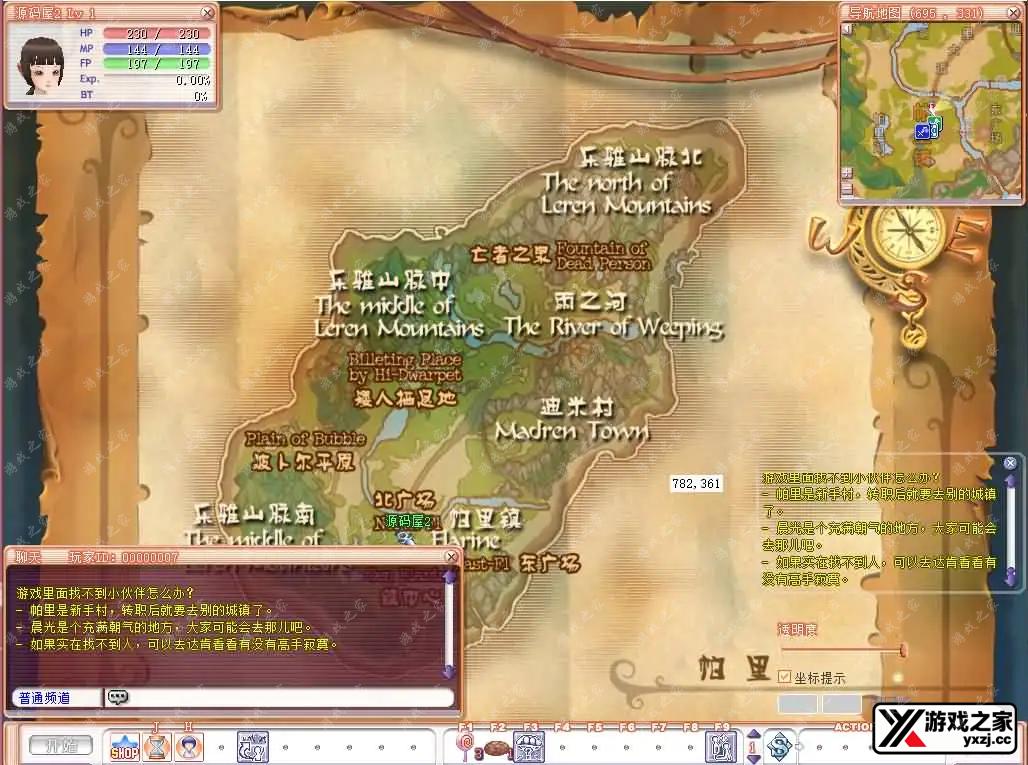Click the empty F4 hotkey slot
The width and height of the screenshot is (1028, 765).
[562, 747]
